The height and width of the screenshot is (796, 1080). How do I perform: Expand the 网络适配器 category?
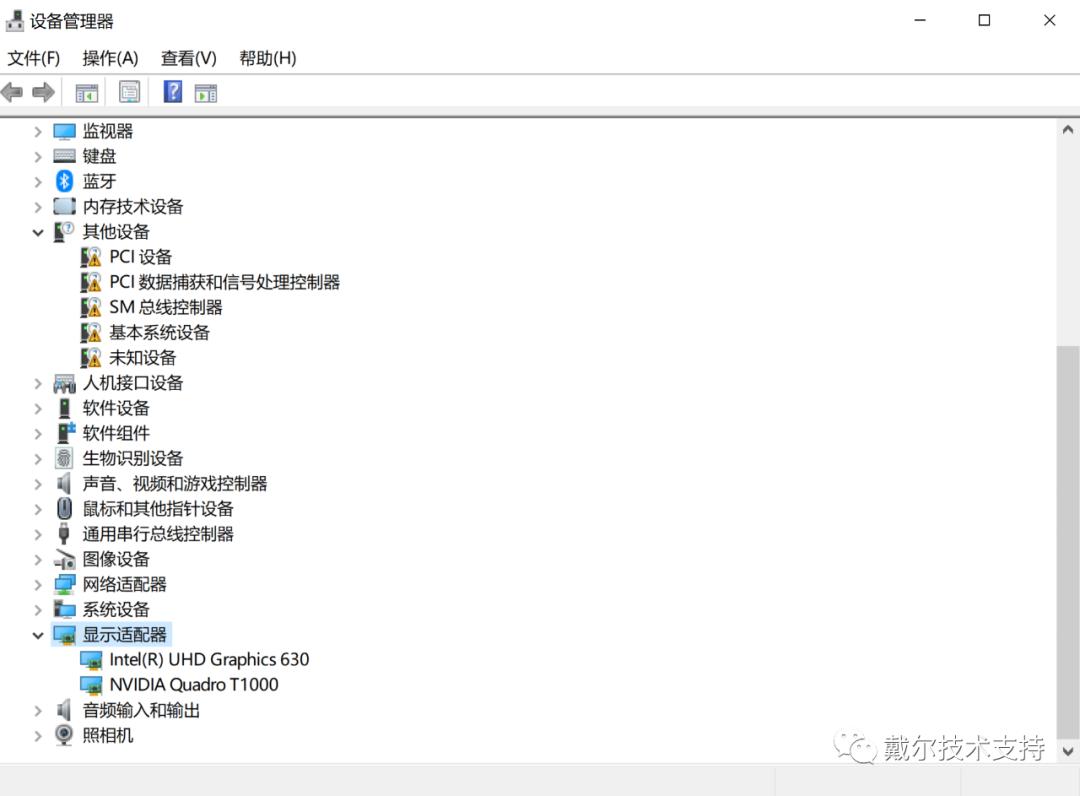[37, 584]
